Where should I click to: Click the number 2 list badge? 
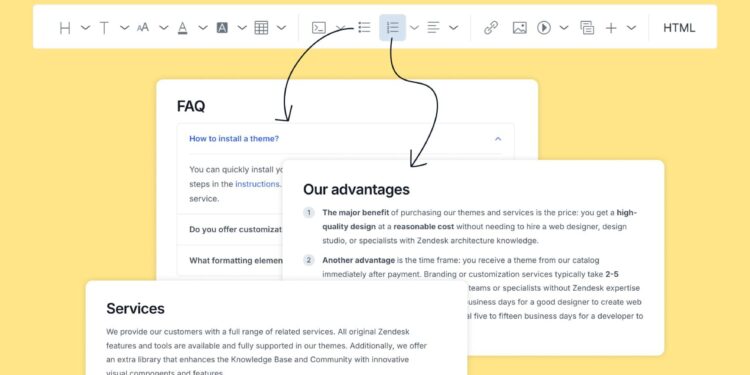[x=309, y=260]
